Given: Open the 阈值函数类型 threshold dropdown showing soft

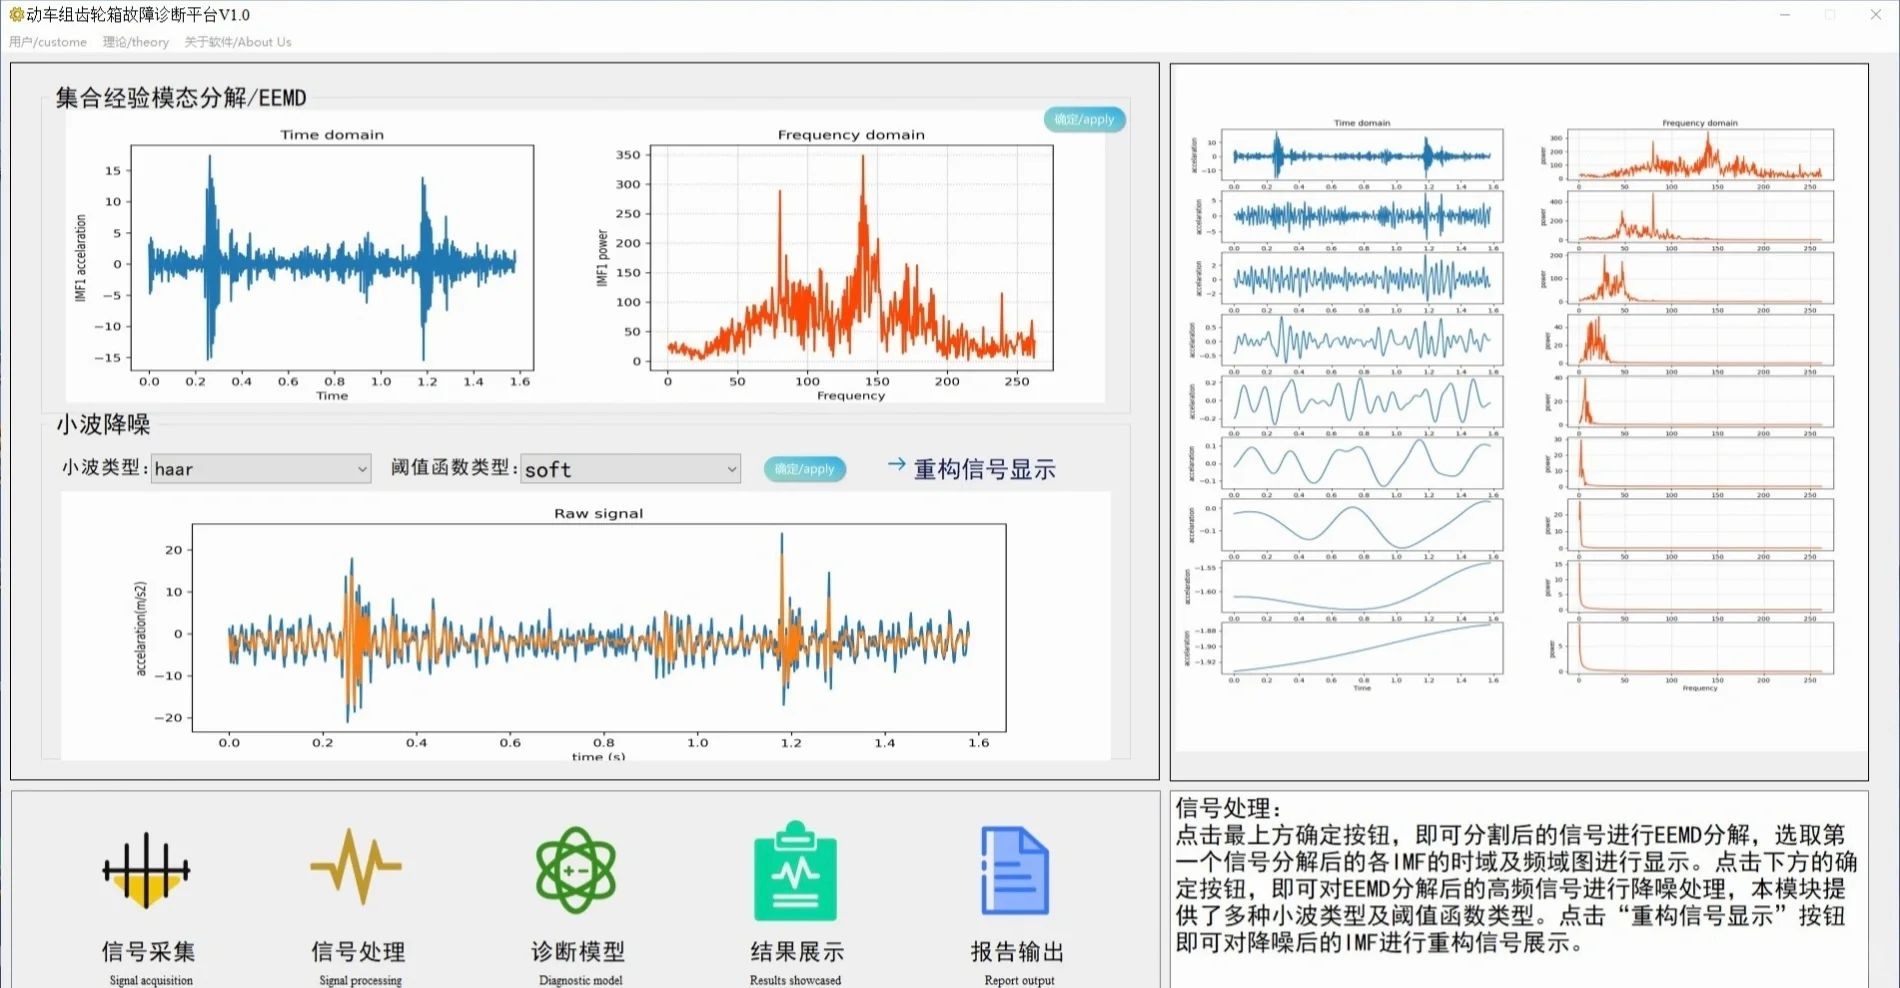Looking at the screenshot, I should (x=630, y=469).
